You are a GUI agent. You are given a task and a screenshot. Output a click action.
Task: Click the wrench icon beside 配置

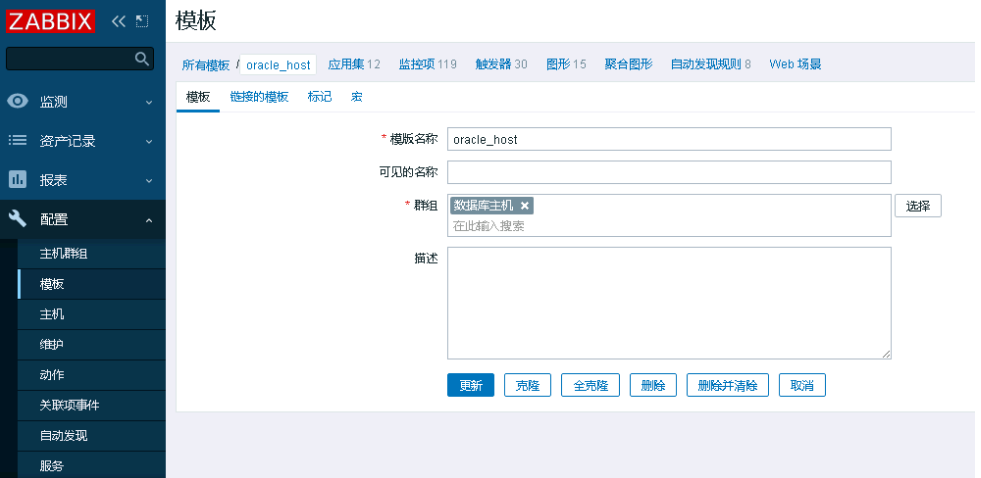click(18, 219)
